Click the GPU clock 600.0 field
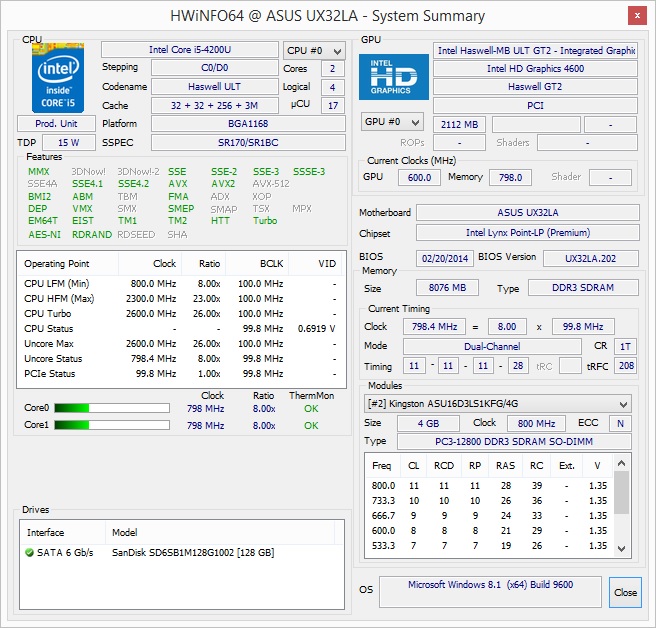The image size is (656, 628). tap(419, 178)
